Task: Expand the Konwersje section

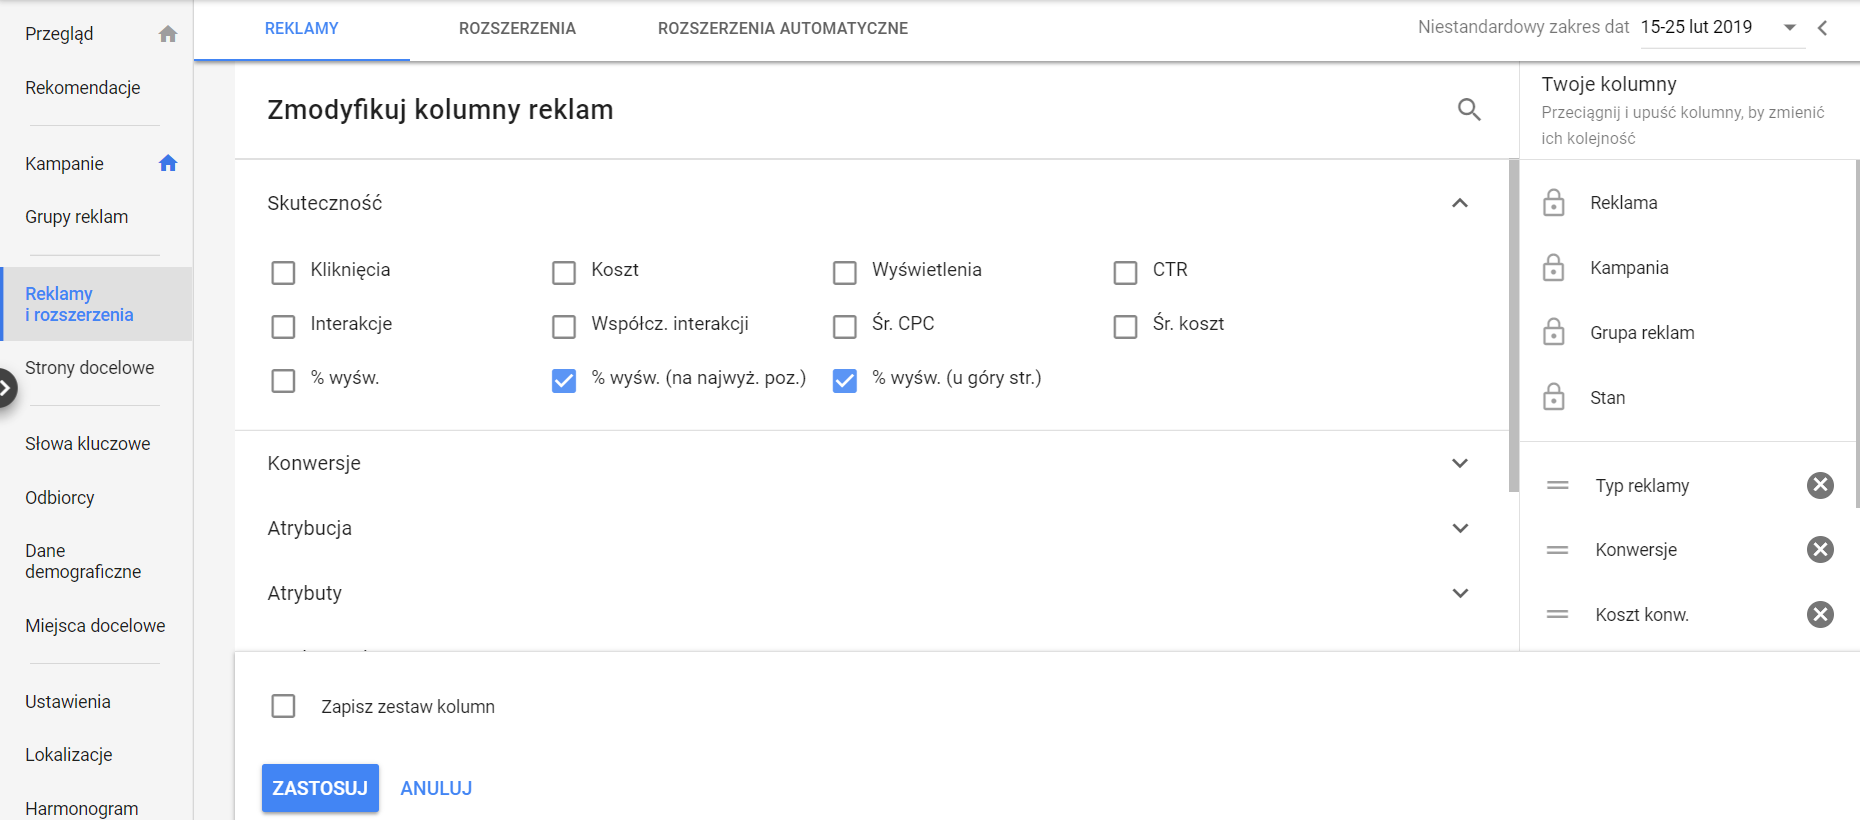Action: coord(1460,463)
